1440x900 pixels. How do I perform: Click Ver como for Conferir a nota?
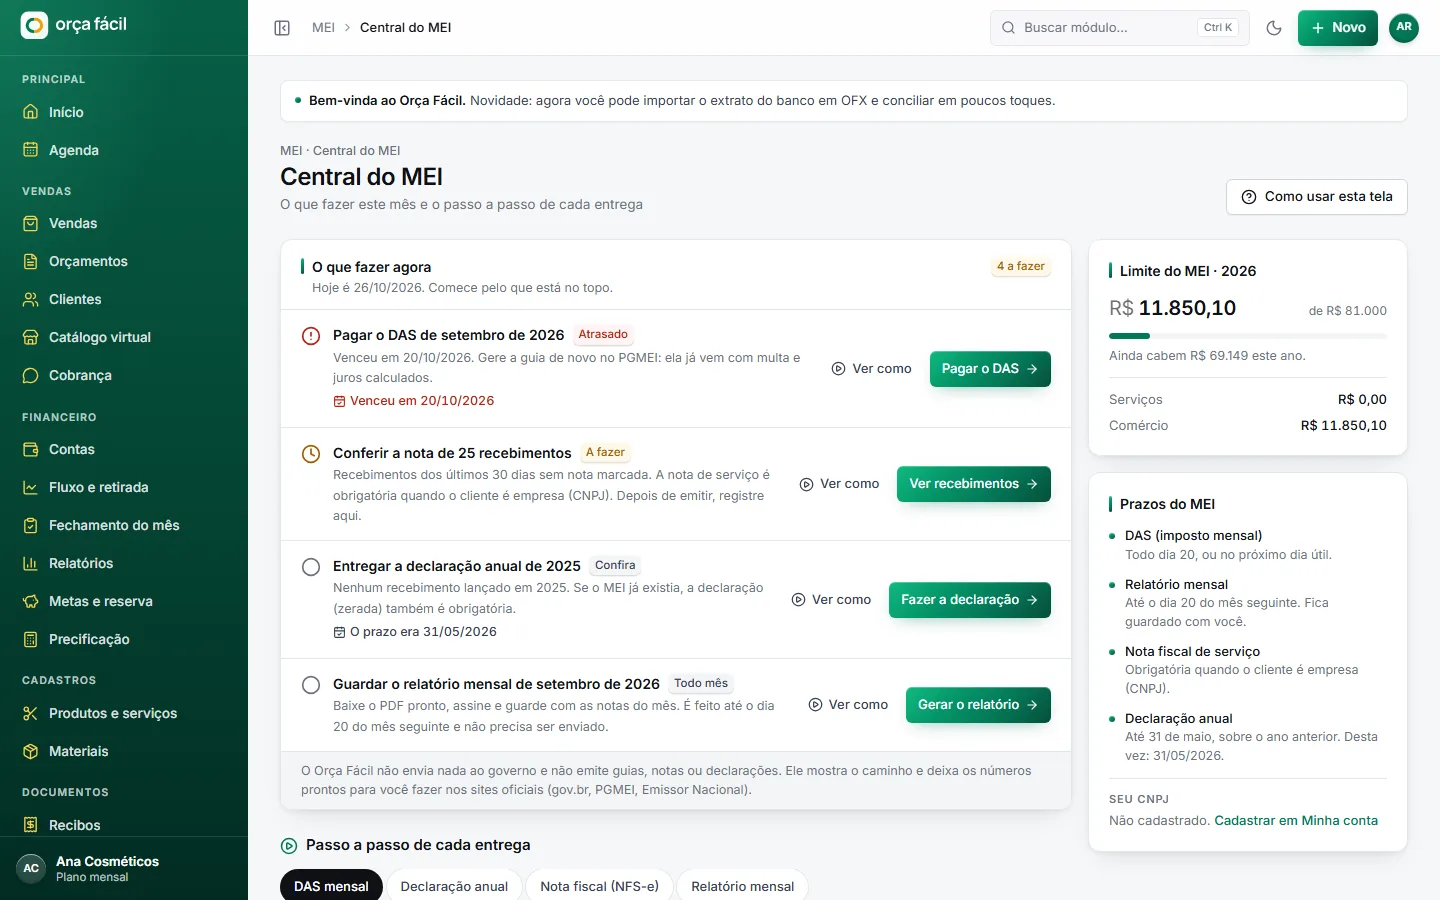(840, 484)
